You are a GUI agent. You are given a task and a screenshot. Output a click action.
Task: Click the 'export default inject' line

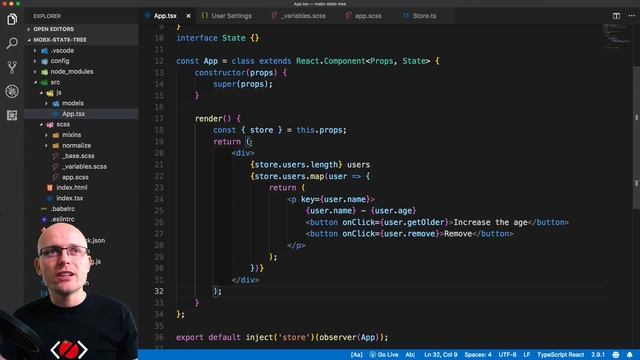click(282, 337)
